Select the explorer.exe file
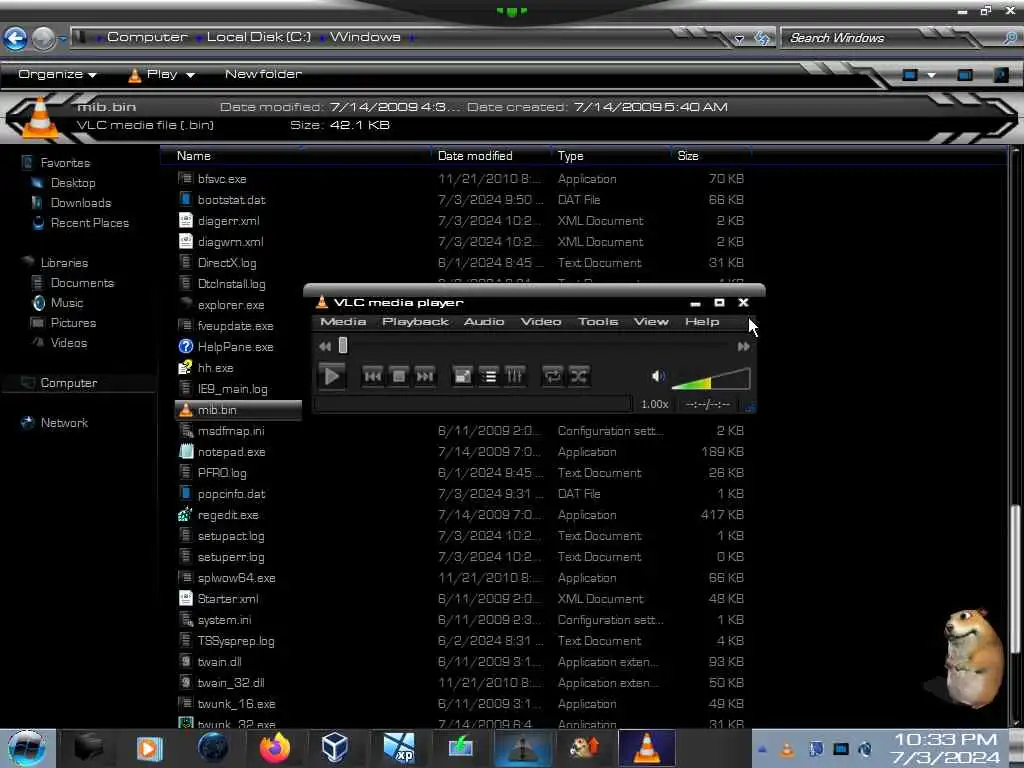The width and height of the screenshot is (1024, 768). click(x=231, y=305)
